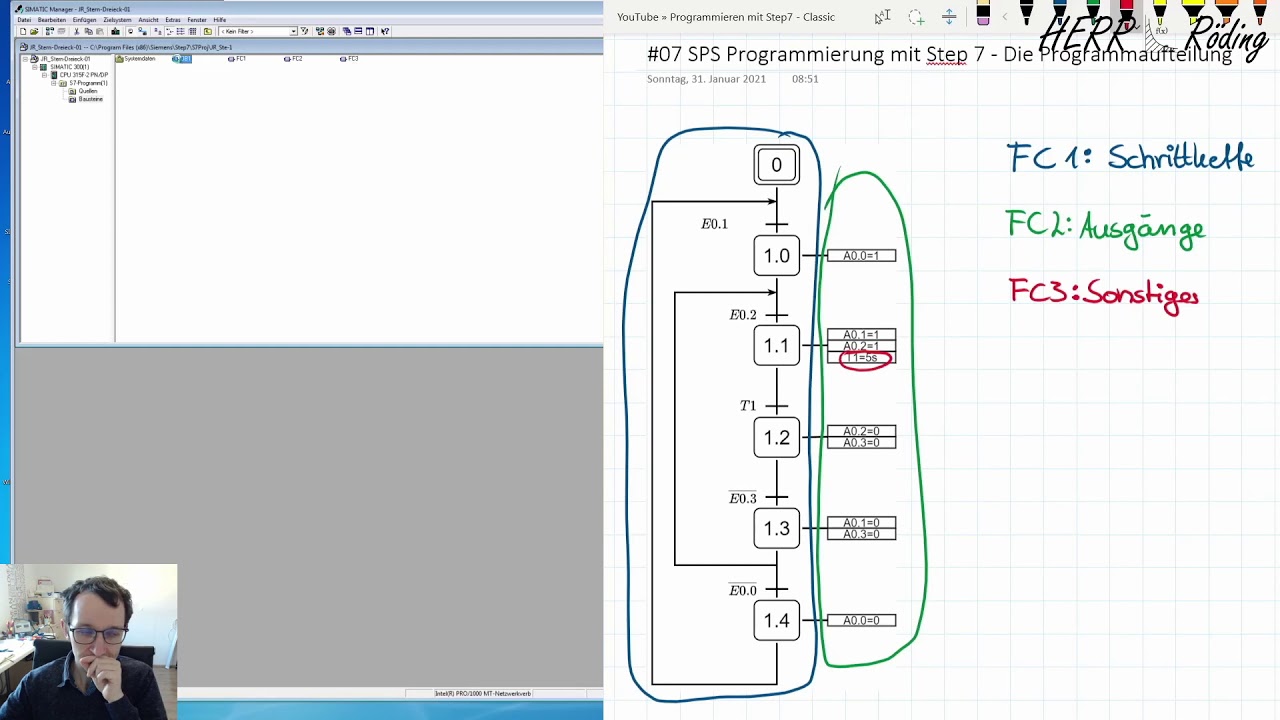
Task: Click the New project icon in SIMATIC toolbar
Action: [23, 31]
